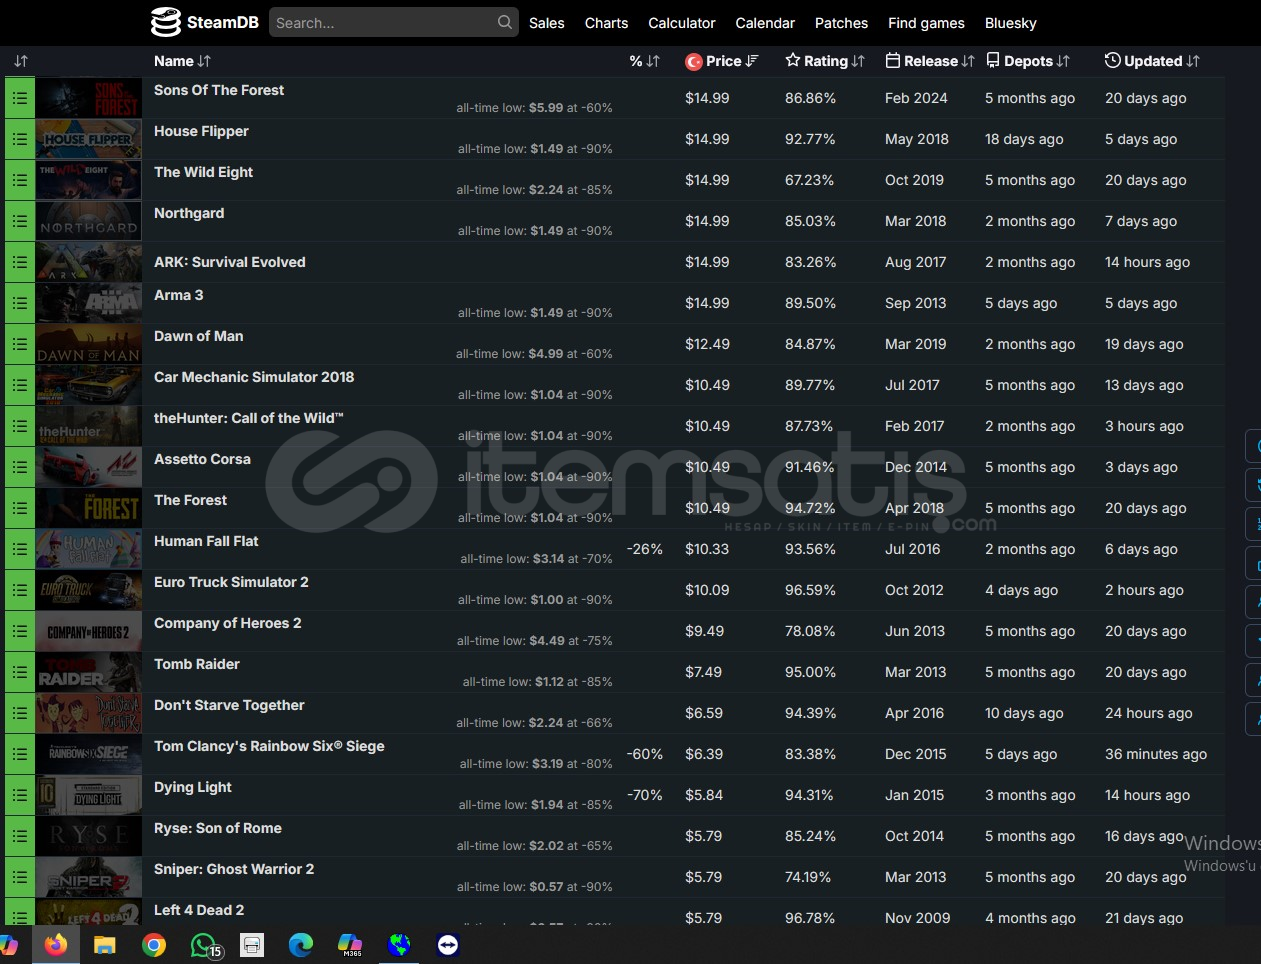Sort the table by Price column
This screenshot has width=1261, height=964.
click(x=722, y=61)
